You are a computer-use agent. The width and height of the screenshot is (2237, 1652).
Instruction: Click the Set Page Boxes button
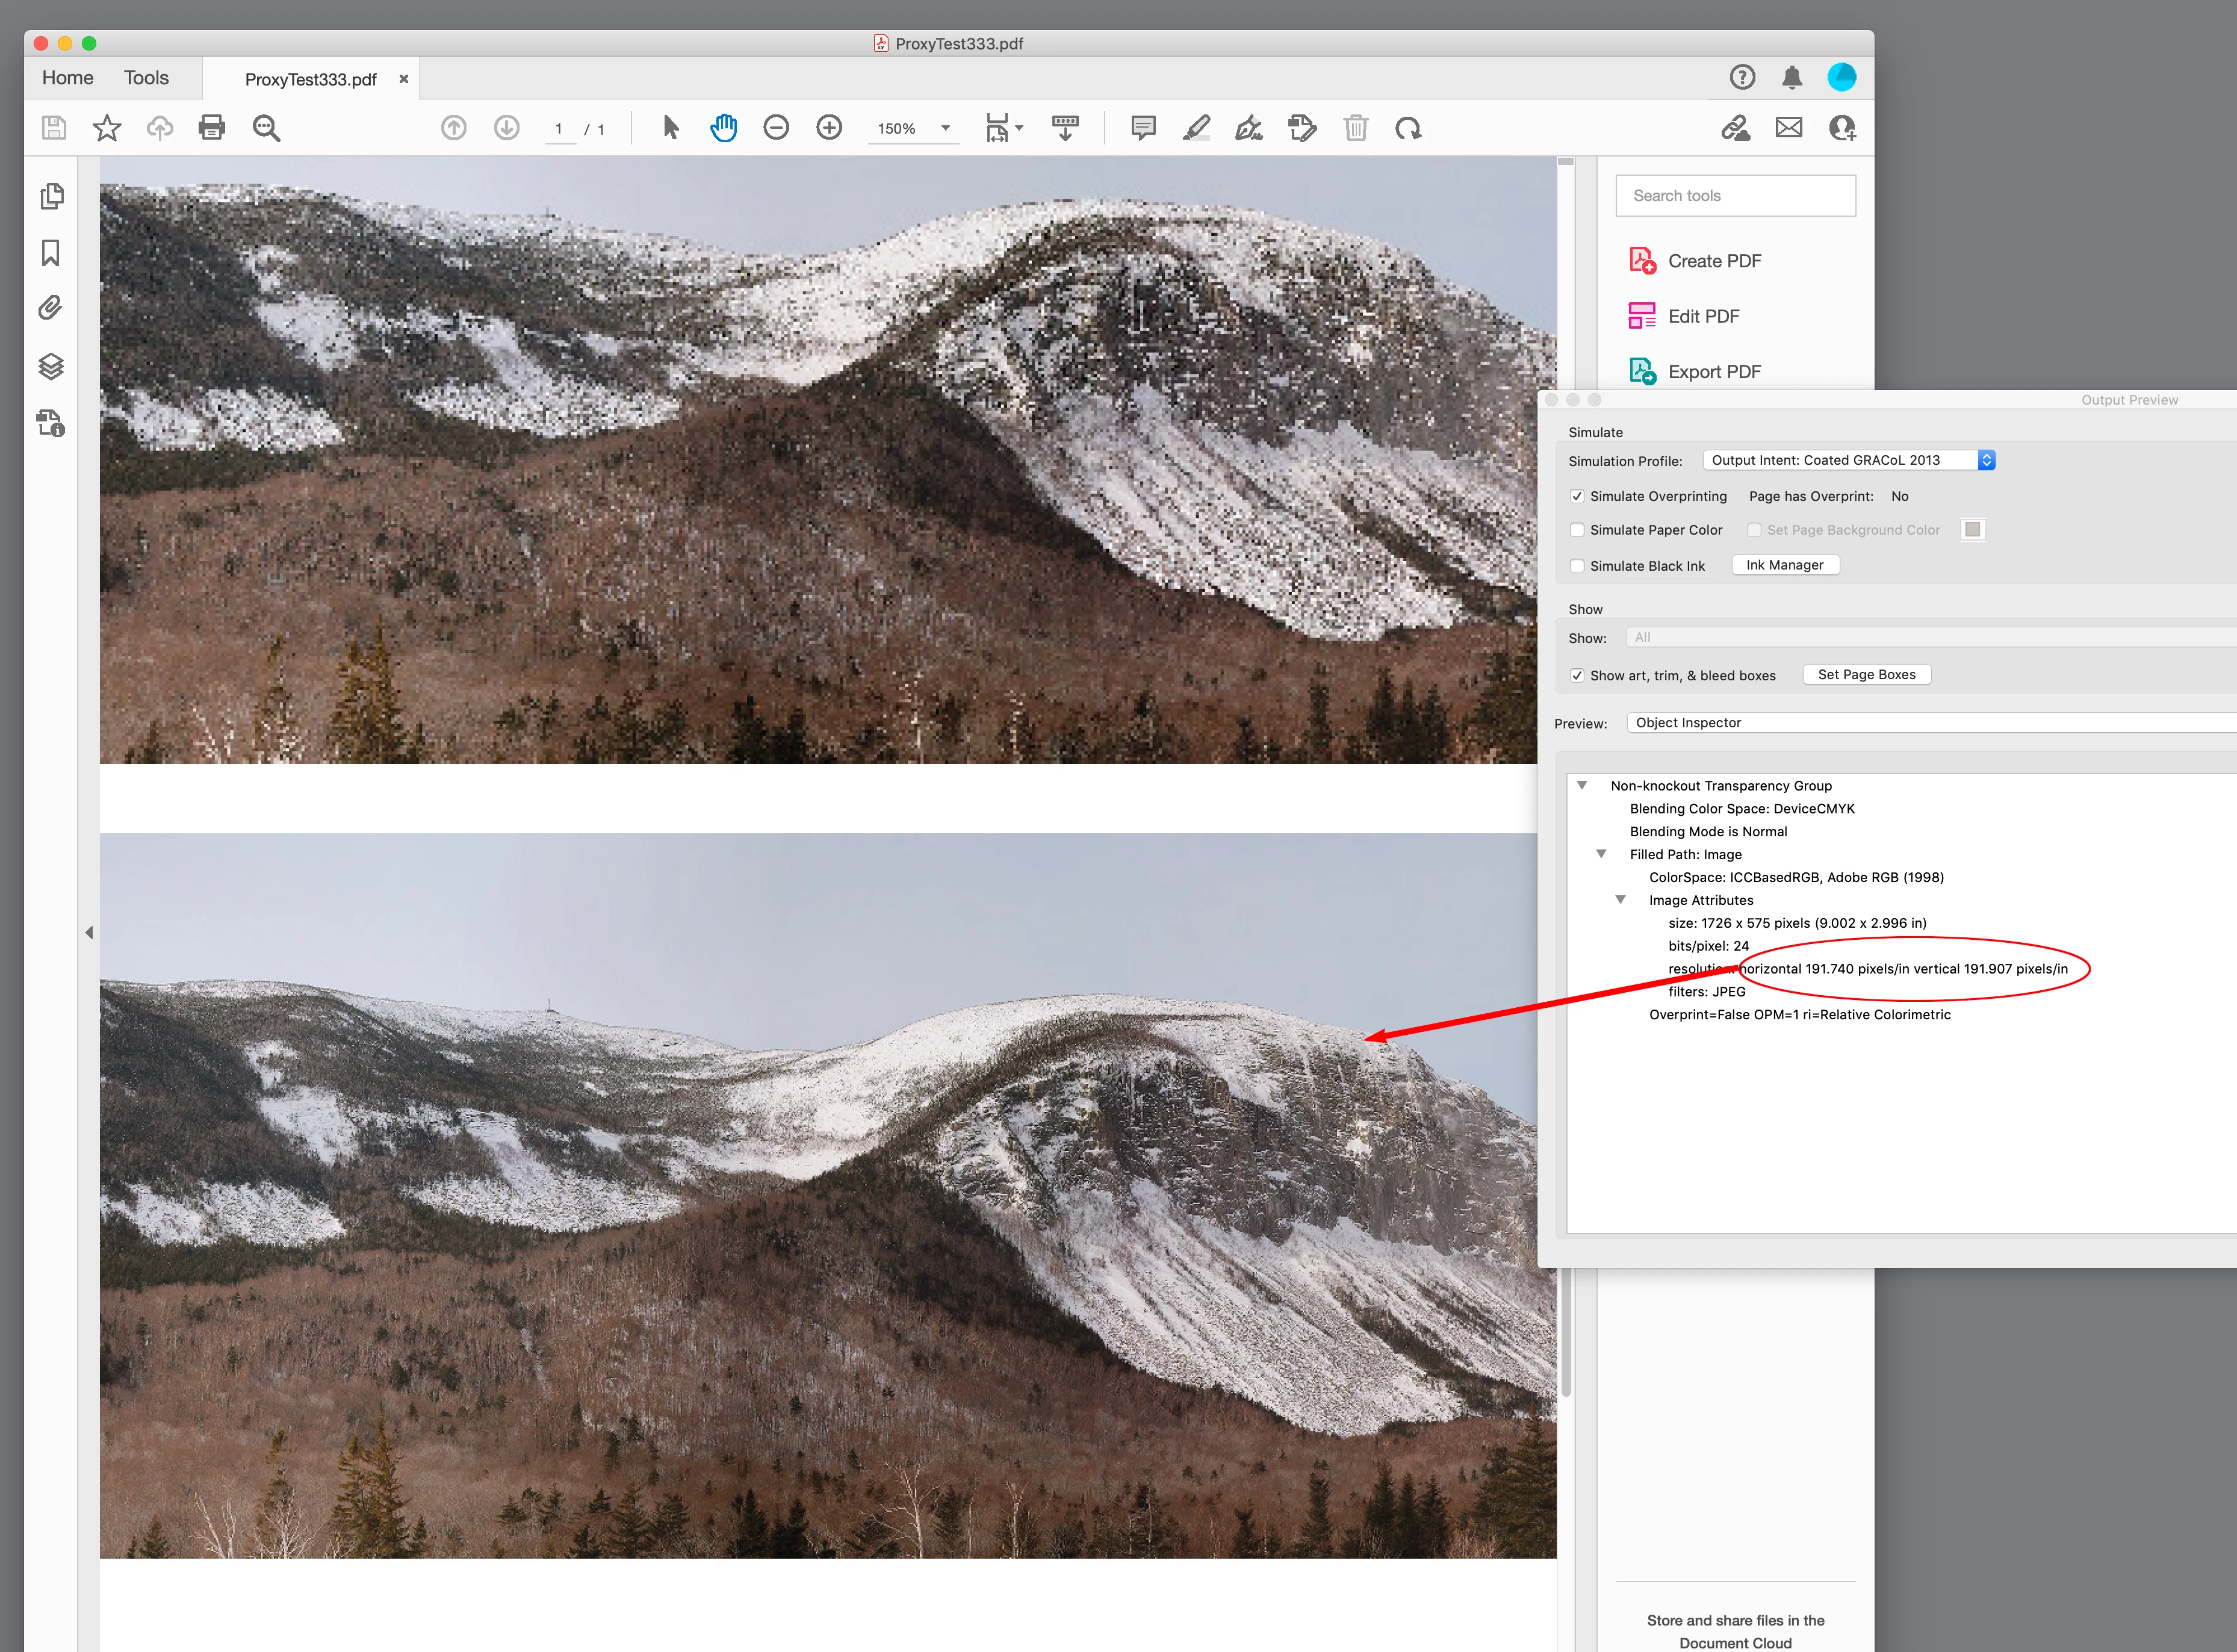[1866, 675]
